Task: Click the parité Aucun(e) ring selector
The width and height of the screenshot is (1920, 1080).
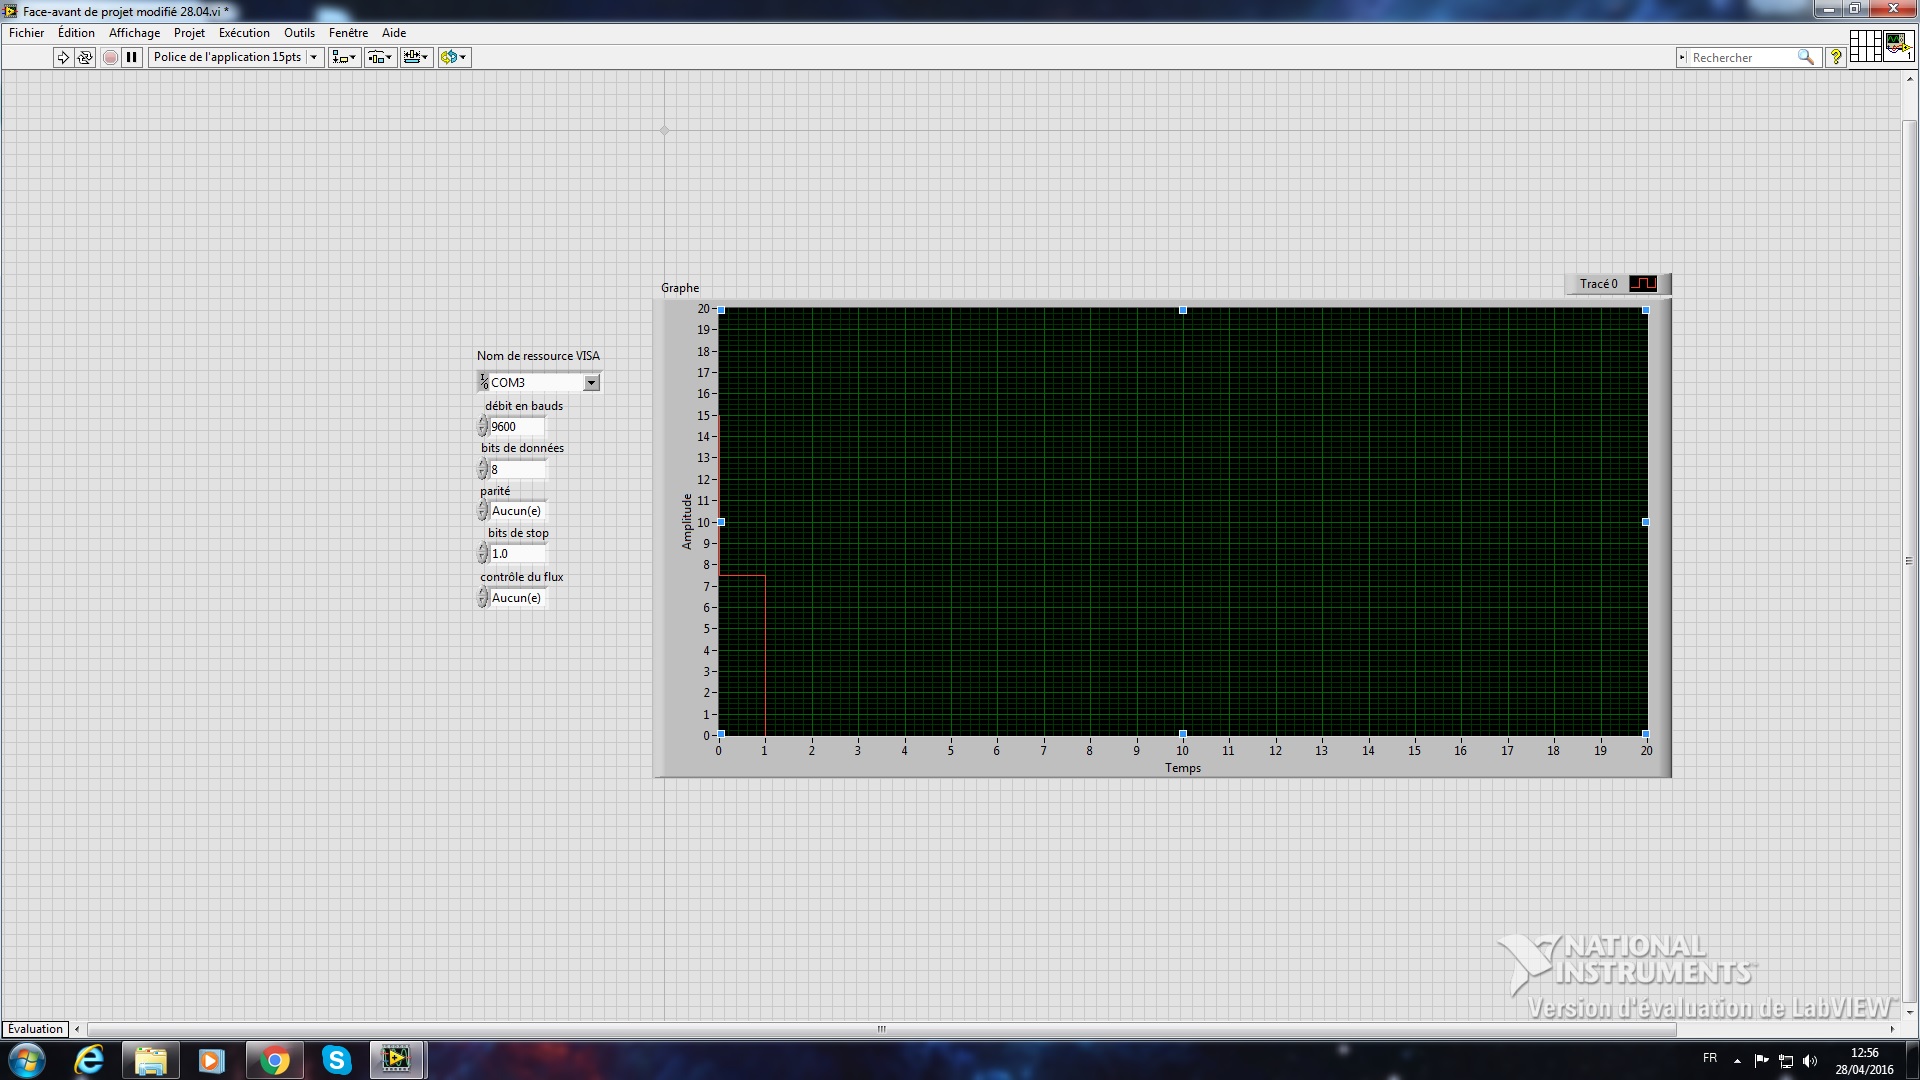Action: point(516,511)
